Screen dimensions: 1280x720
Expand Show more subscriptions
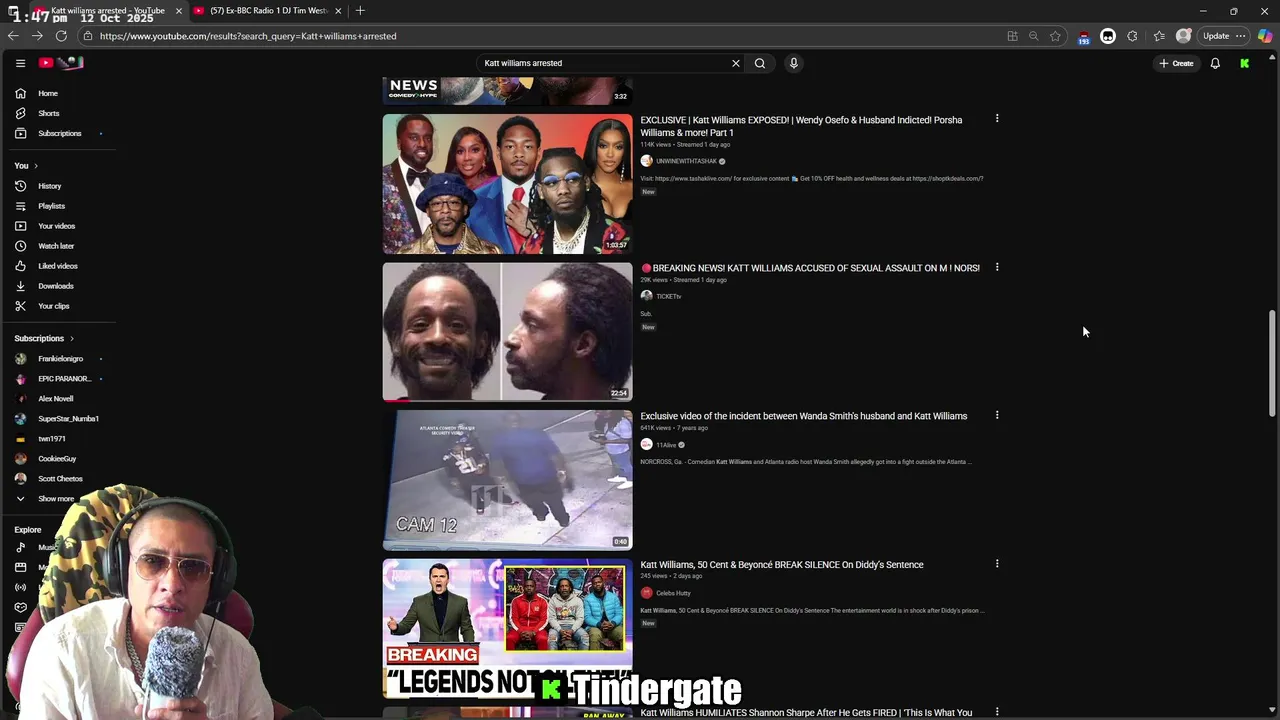[45, 499]
